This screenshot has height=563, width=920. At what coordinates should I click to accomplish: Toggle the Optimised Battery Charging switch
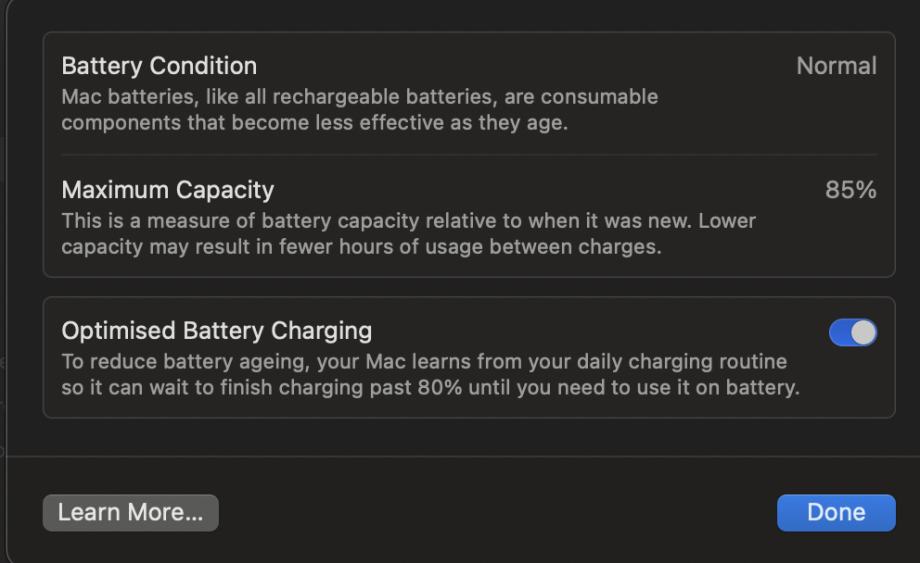852,333
